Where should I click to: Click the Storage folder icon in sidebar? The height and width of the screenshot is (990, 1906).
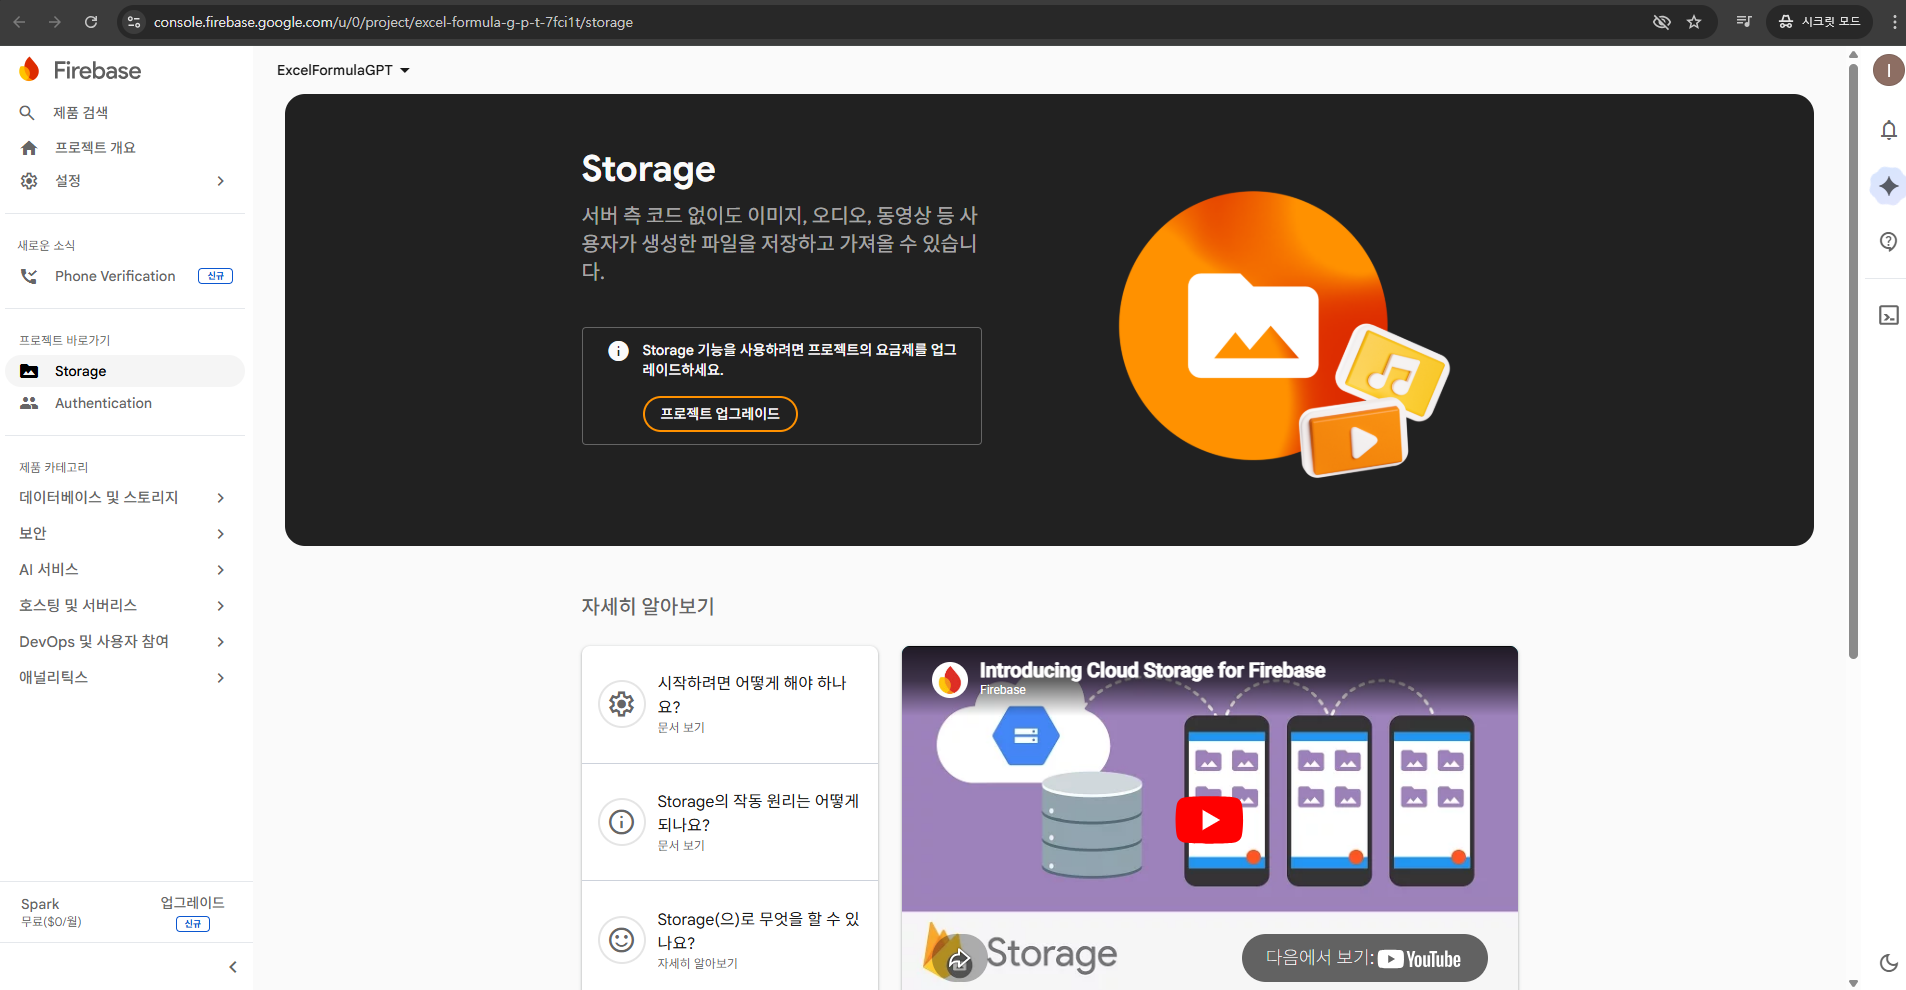coord(29,371)
